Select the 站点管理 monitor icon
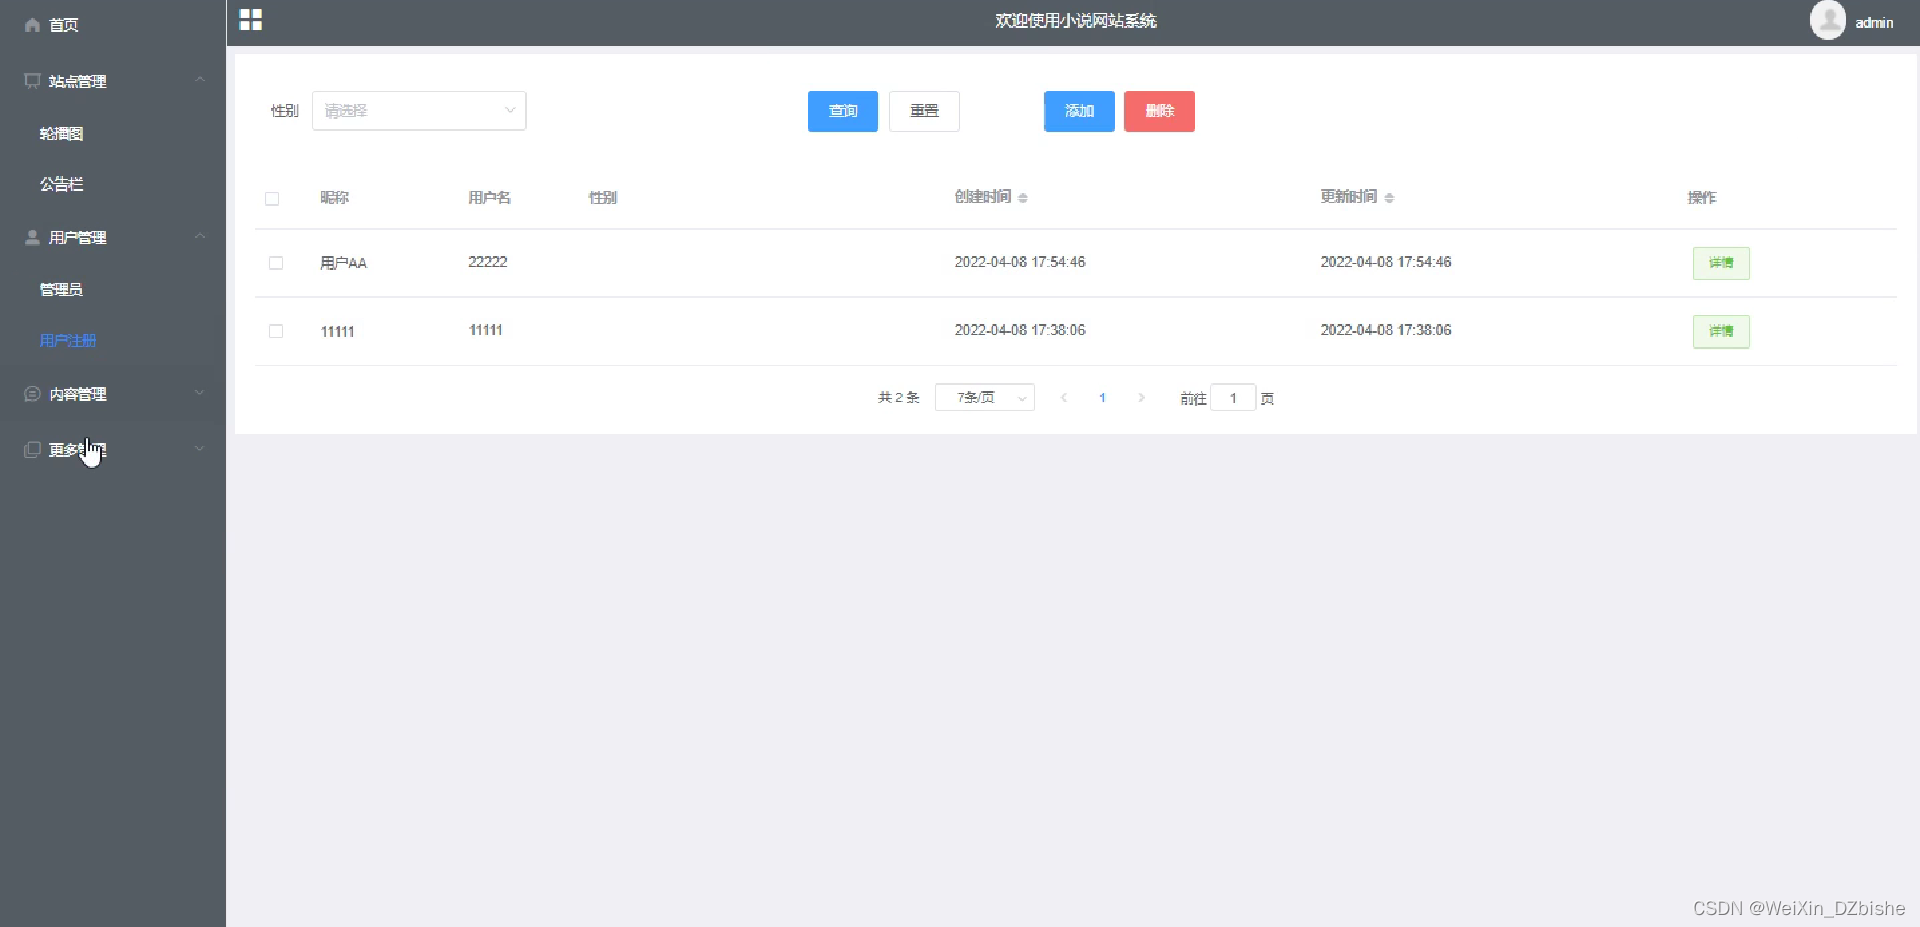 point(31,81)
